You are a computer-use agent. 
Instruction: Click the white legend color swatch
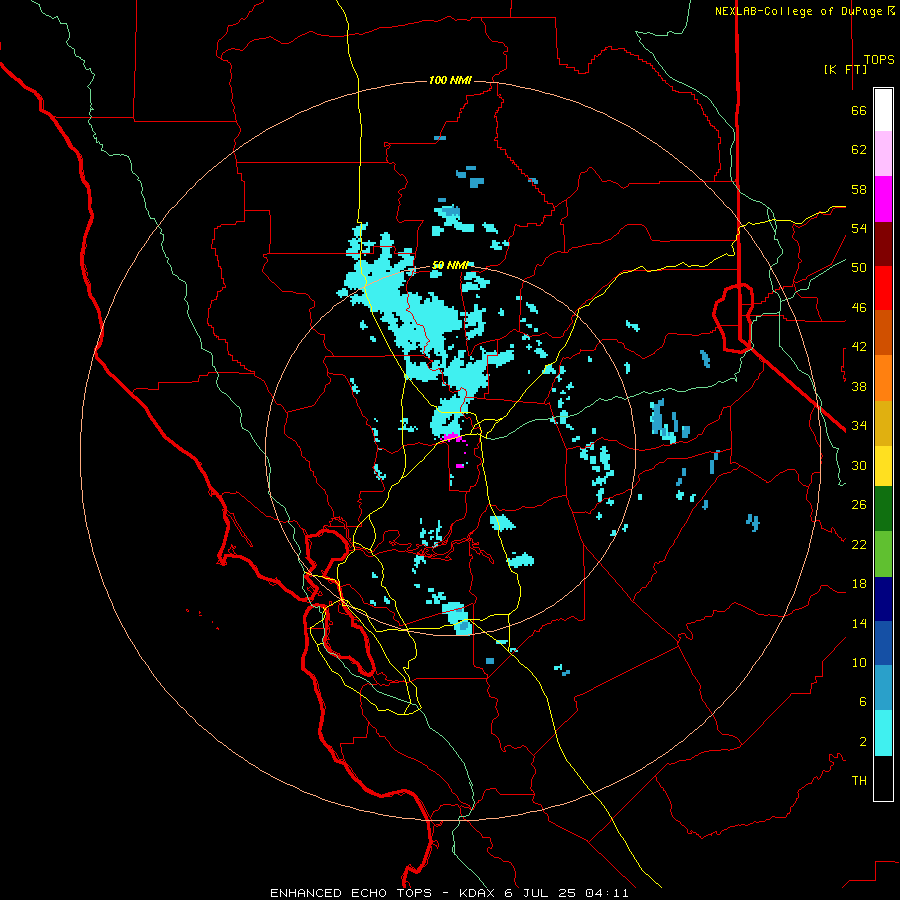[x=883, y=110]
